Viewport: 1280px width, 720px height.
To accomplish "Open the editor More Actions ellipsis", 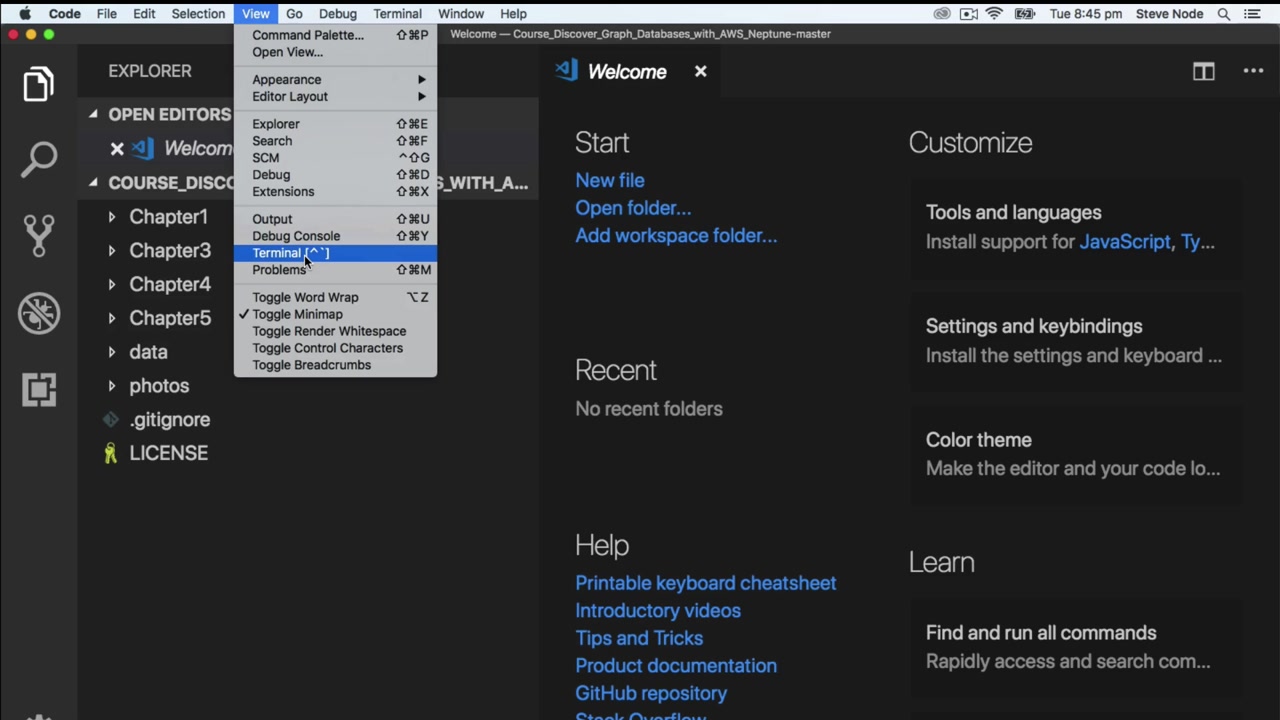I will [x=1253, y=71].
